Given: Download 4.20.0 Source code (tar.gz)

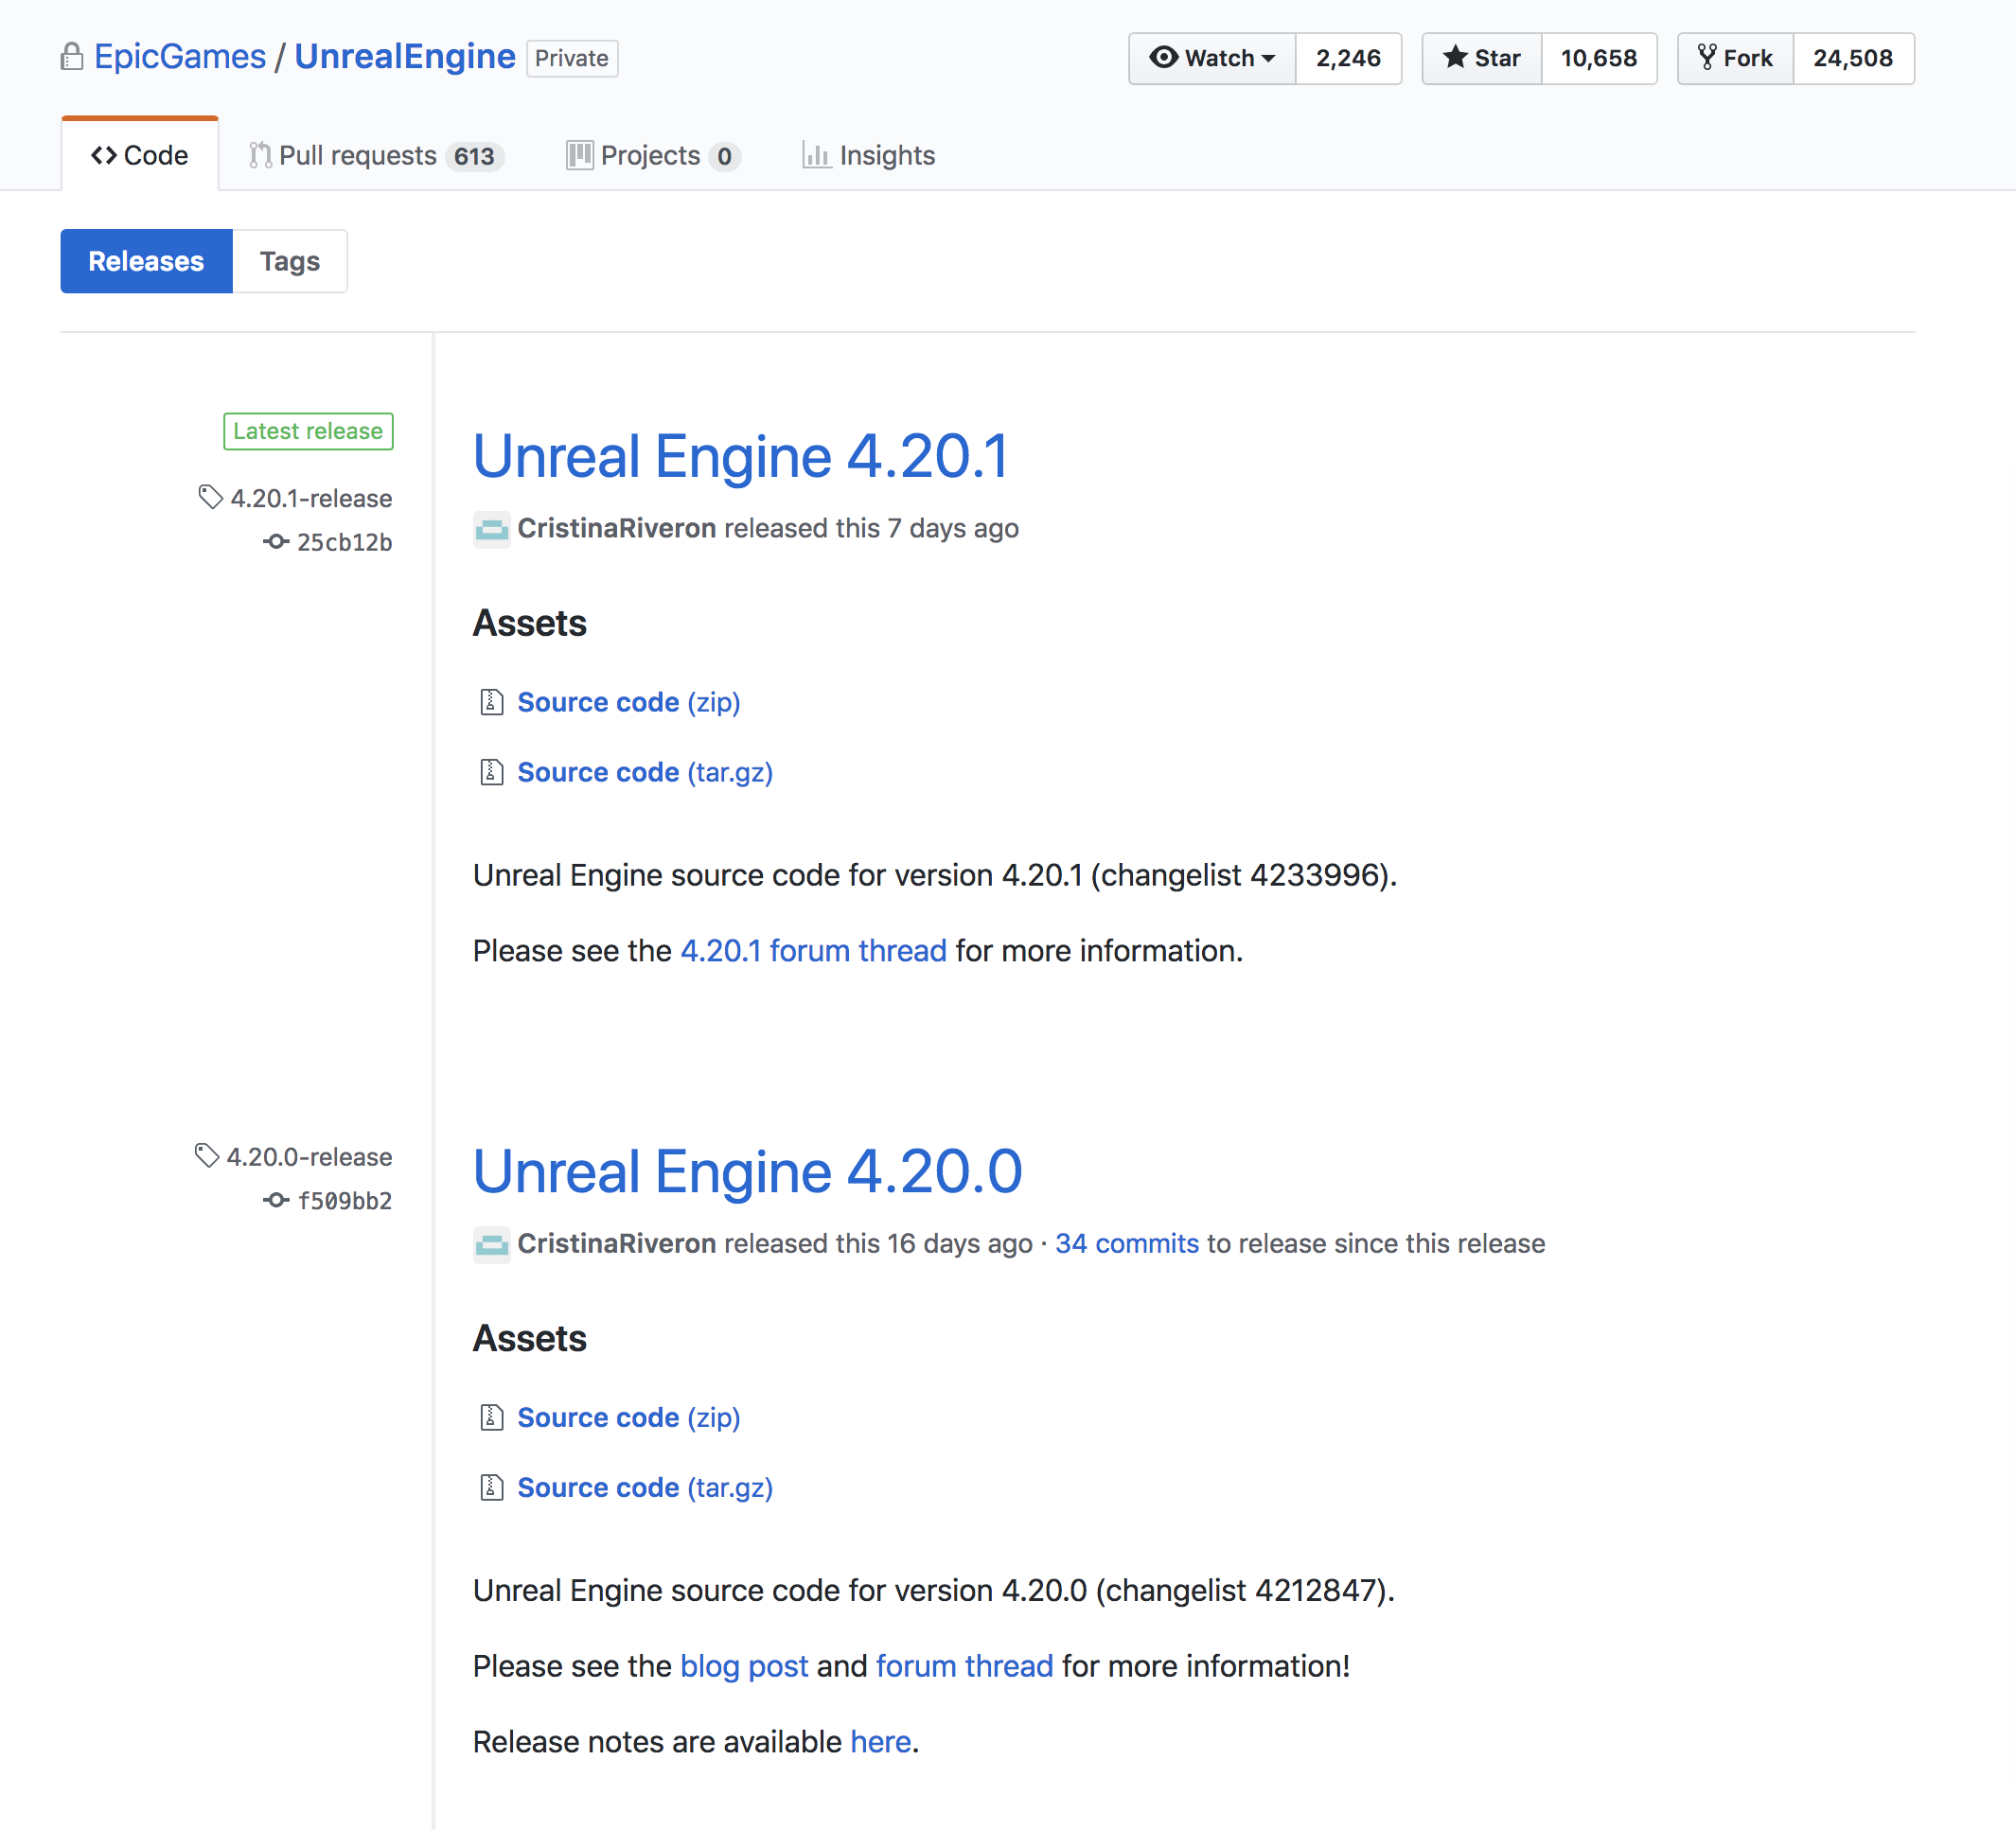Looking at the screenshot, I should 645,1488.
